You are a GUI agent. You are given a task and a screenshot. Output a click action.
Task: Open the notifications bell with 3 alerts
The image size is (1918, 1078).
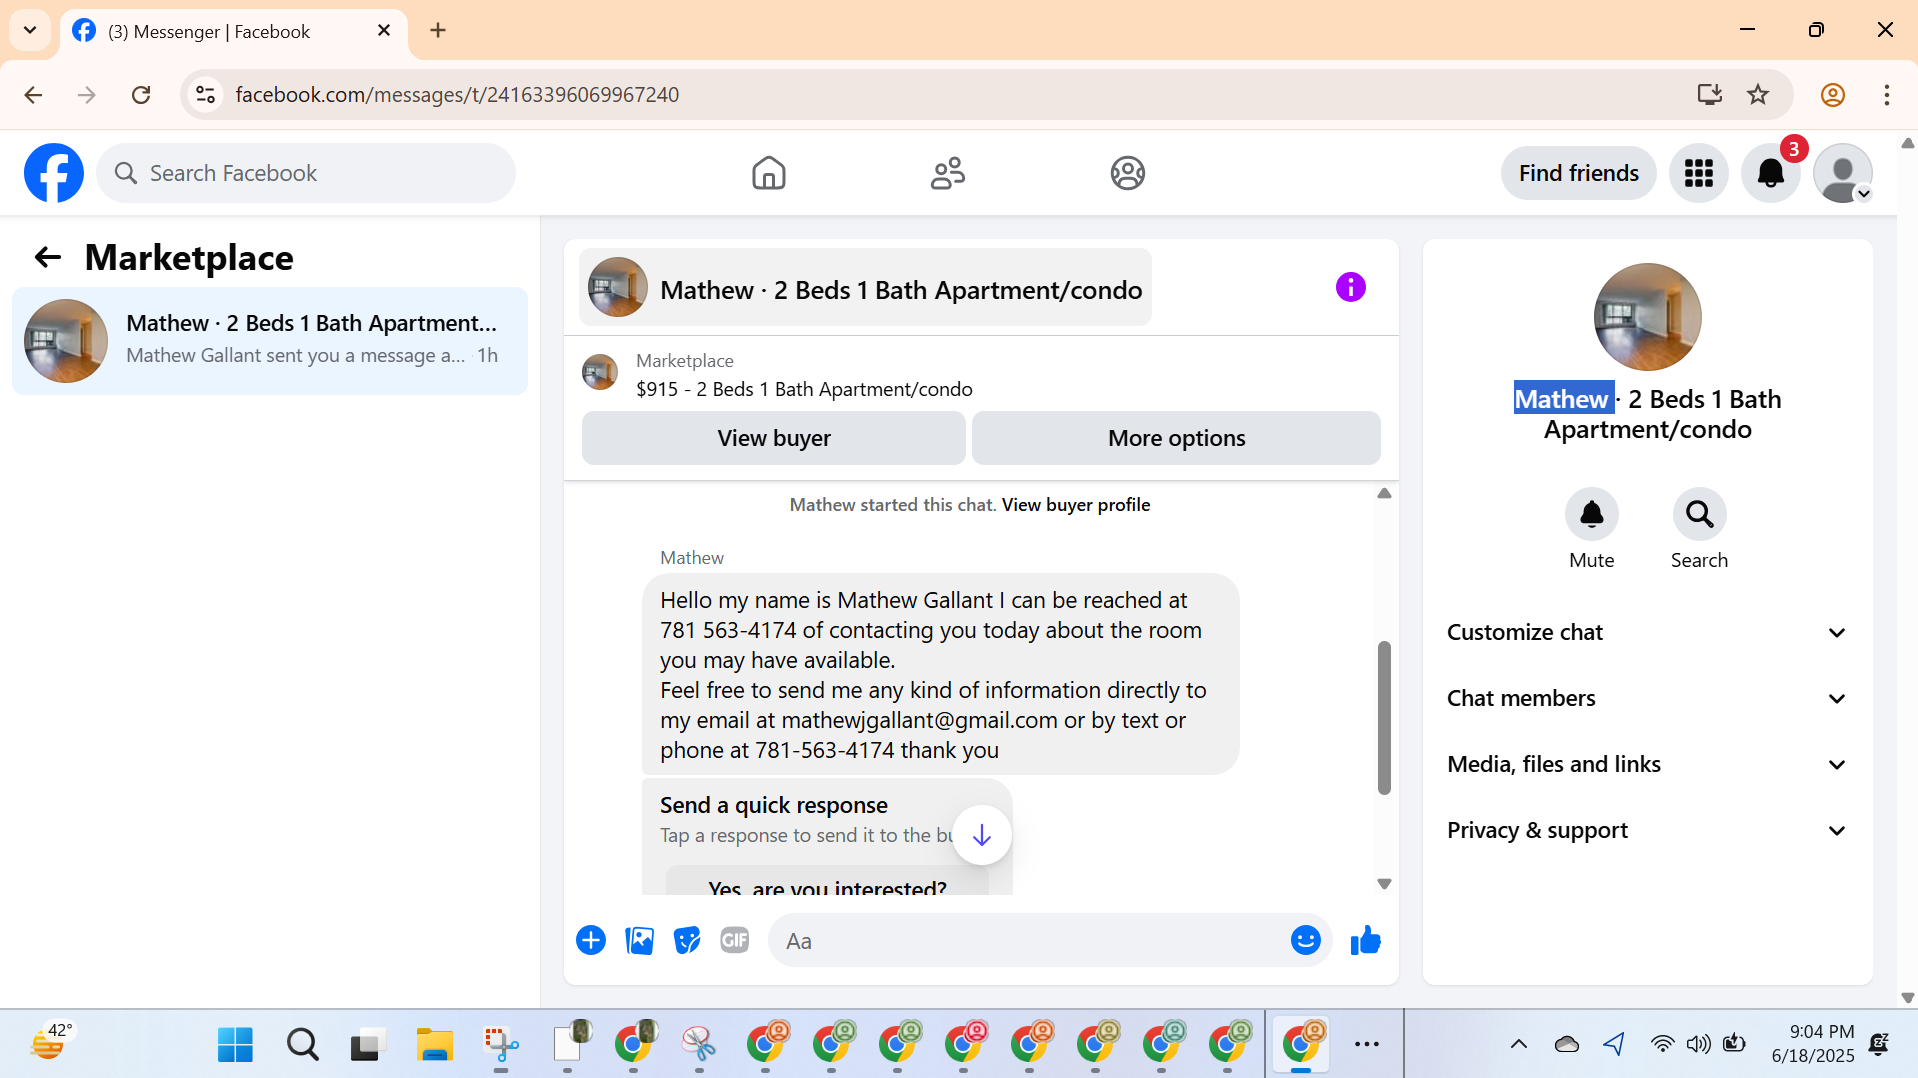pyautogui.click(x=1770, y=173)
